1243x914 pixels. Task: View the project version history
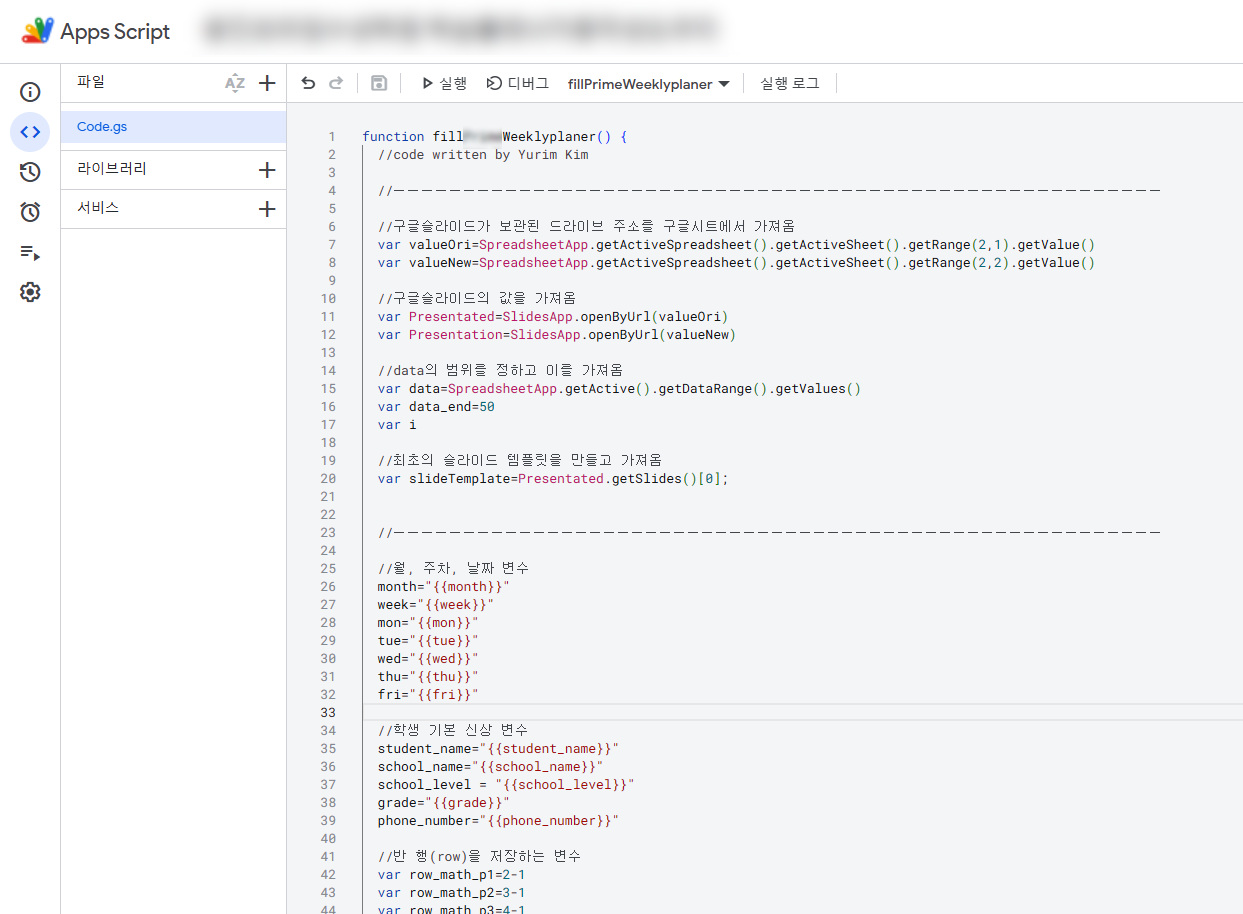[30, 172]
